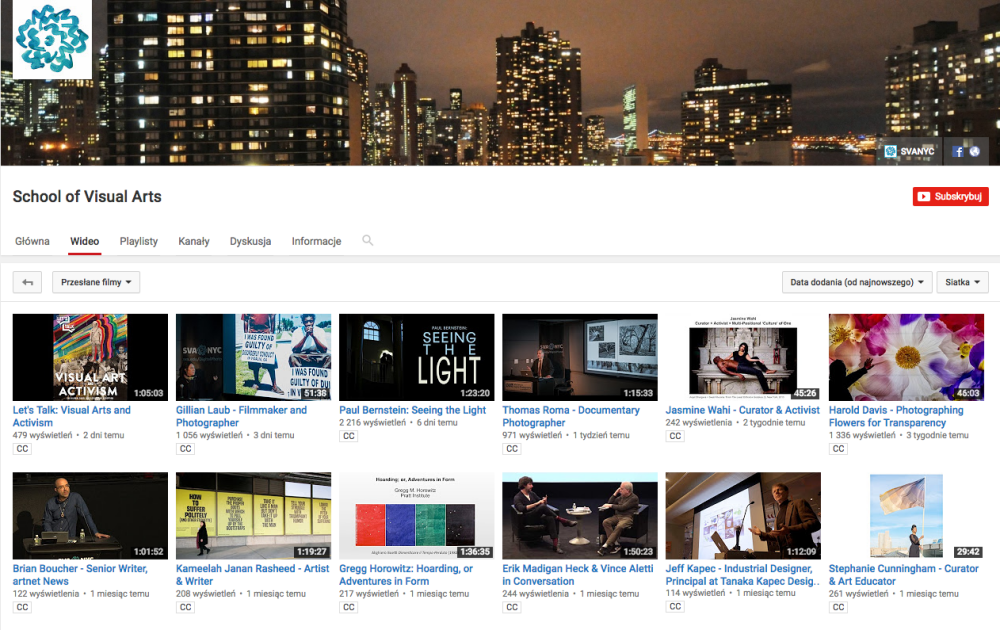Click the globe website icon in banner
This screenshot has width=1000, height=630.
[x=974, y=151]
